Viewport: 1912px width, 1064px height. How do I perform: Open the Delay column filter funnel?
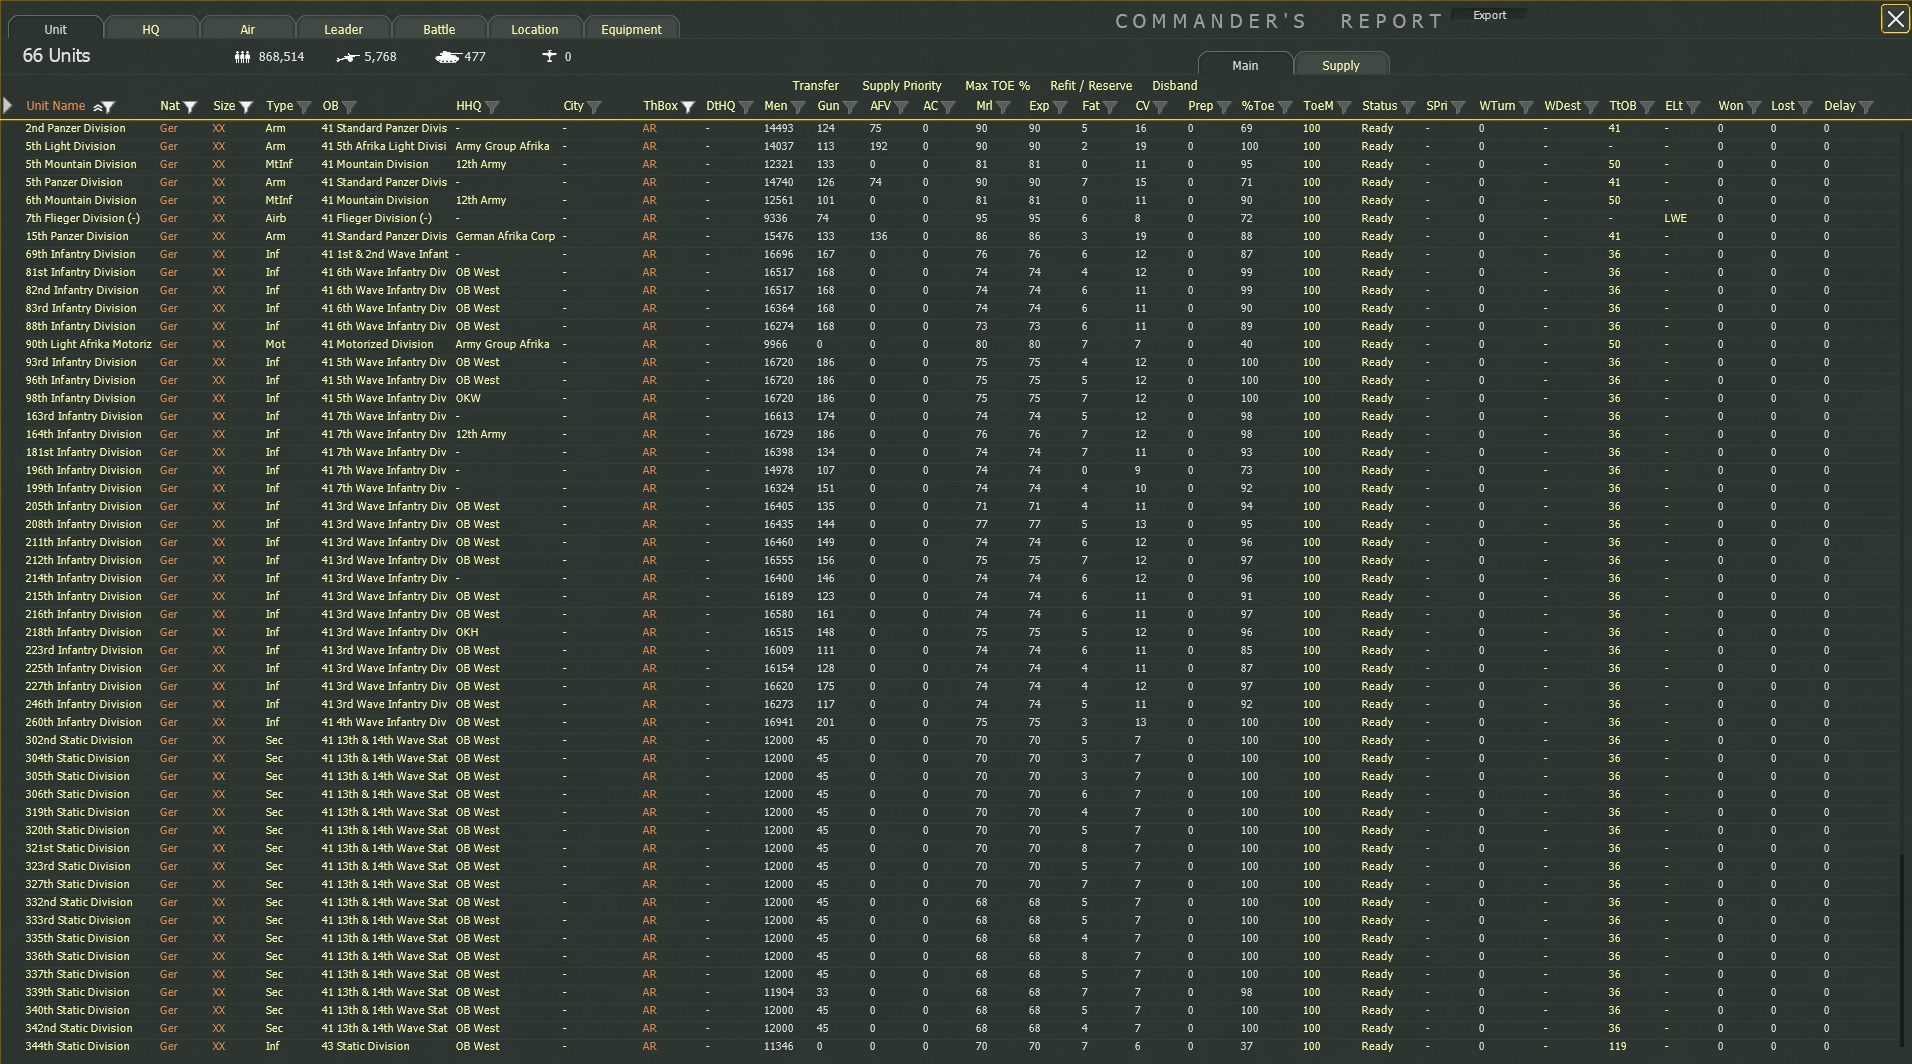pyautogui.click(x=1866, y=107)
